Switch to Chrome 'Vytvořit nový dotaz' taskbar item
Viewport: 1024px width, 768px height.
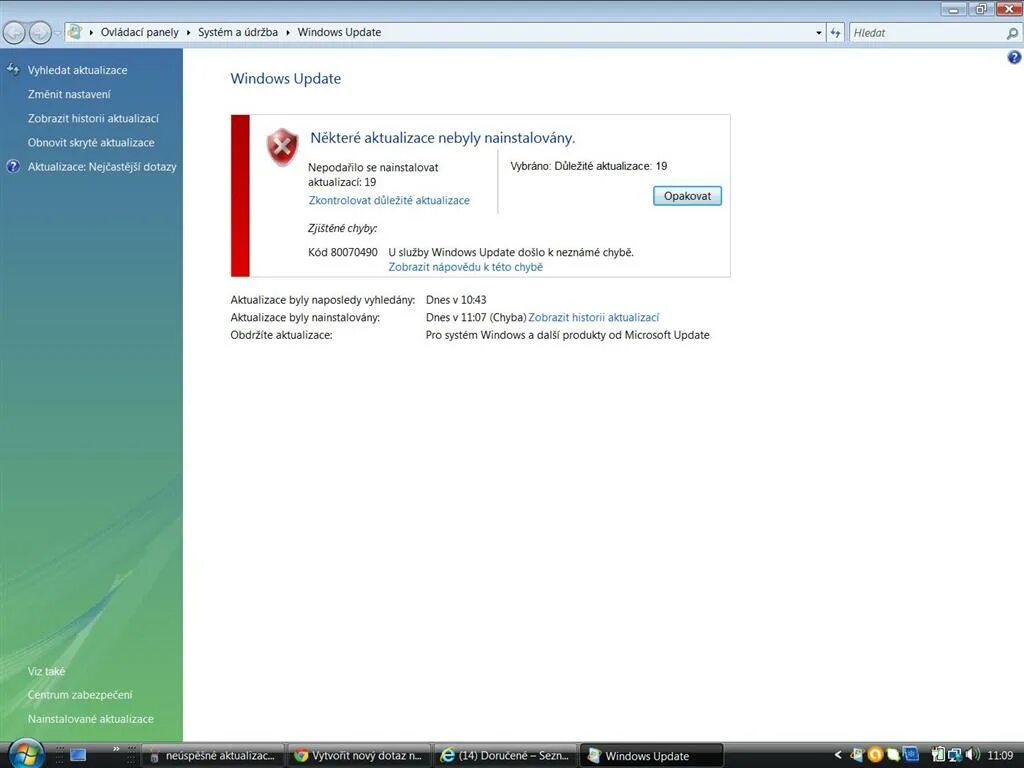tap(359, 756)
